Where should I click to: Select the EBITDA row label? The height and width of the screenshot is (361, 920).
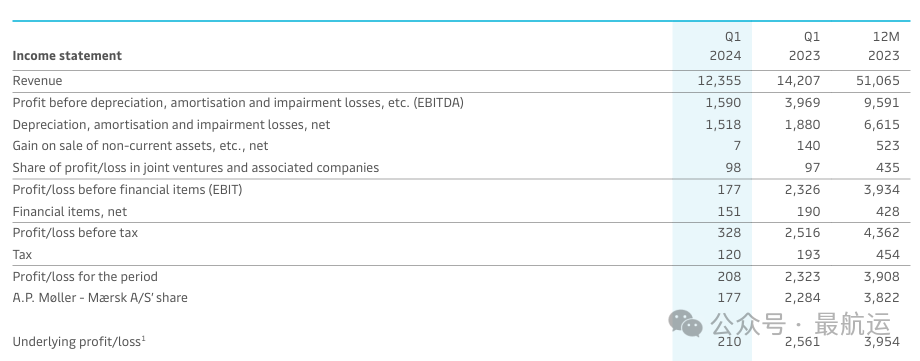point(238,103)
